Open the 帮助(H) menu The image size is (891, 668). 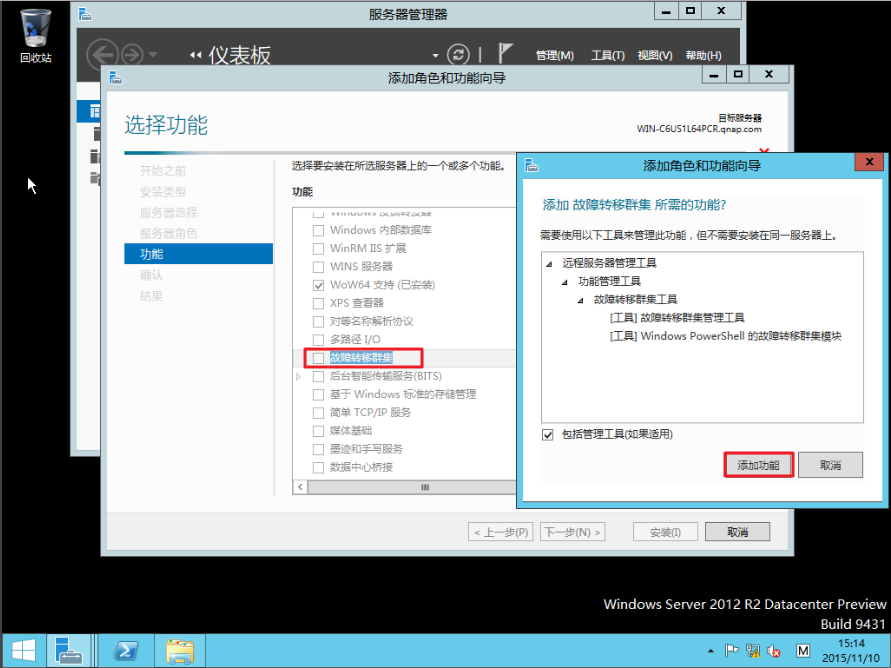(703, 56)
